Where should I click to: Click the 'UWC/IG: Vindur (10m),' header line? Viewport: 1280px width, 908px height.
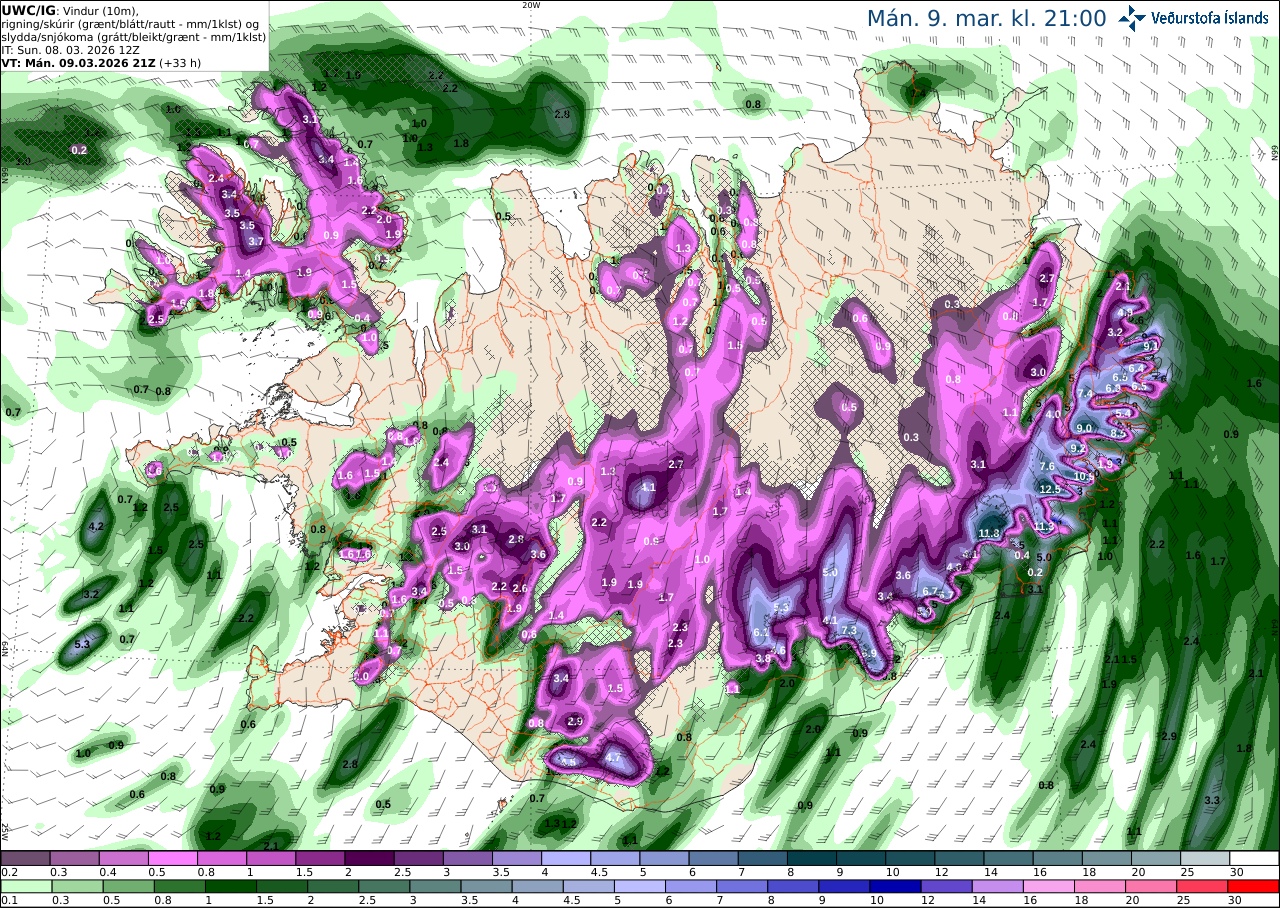point(70,10)
